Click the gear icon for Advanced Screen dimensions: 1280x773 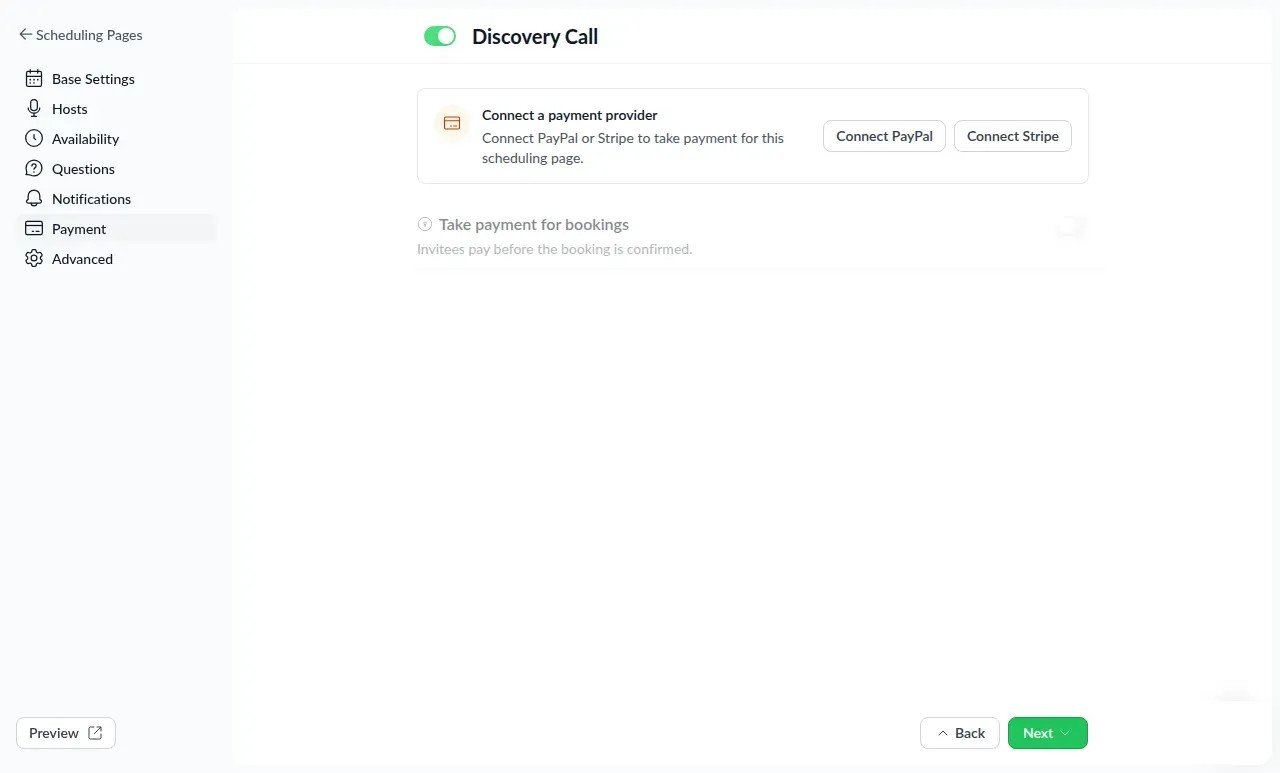coord(34,258)
